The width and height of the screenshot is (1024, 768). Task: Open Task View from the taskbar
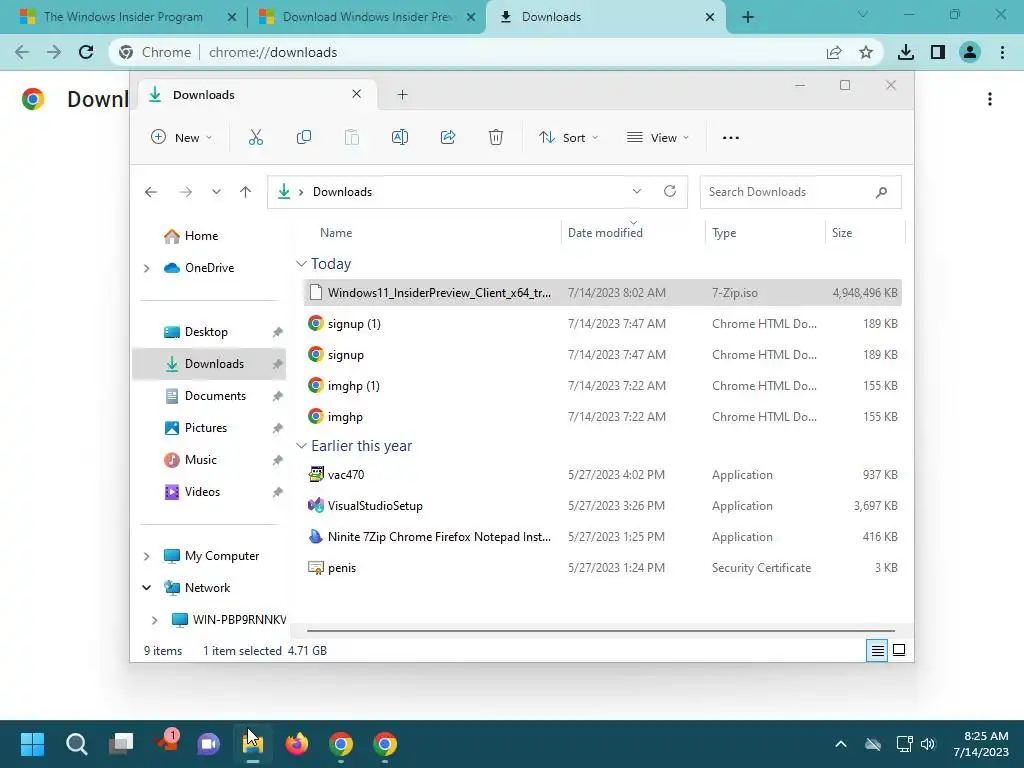121,744
